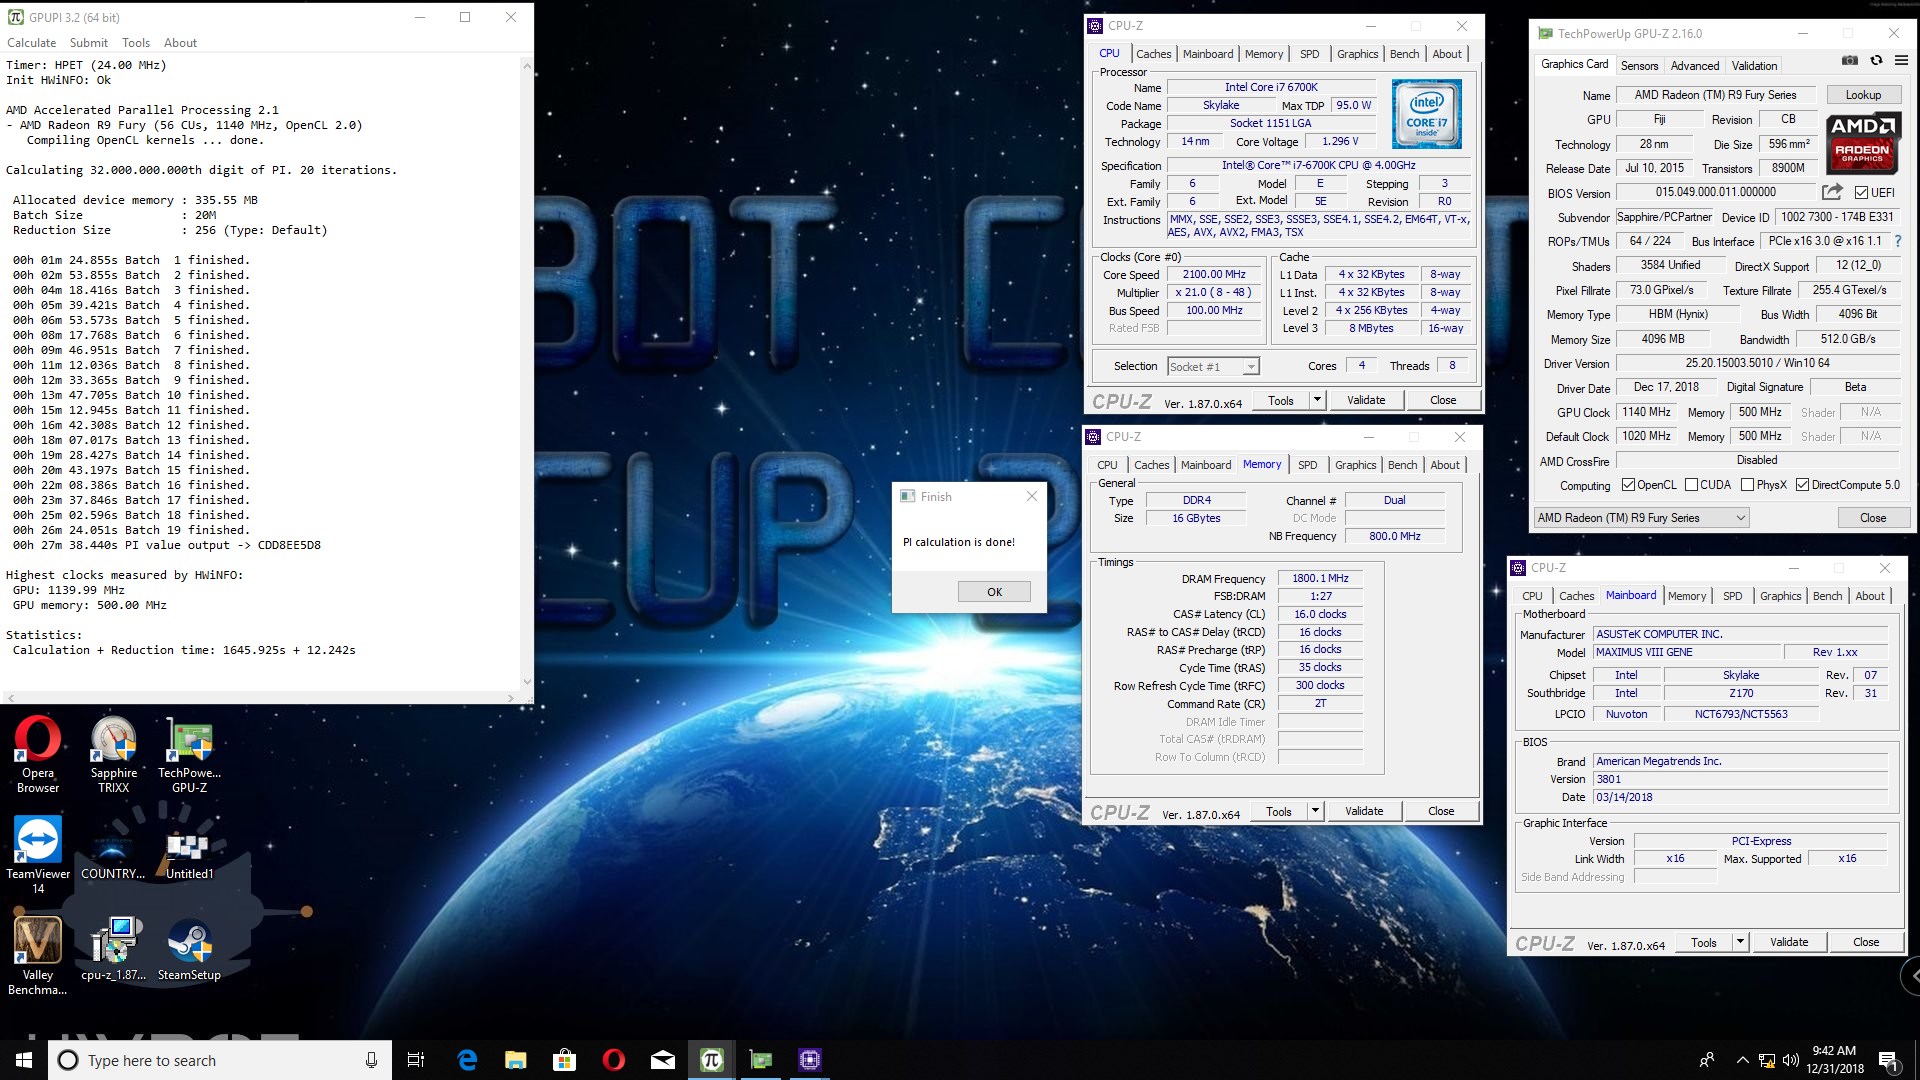Toggle the DirectCompute 5.0 checkbox

1802,485
